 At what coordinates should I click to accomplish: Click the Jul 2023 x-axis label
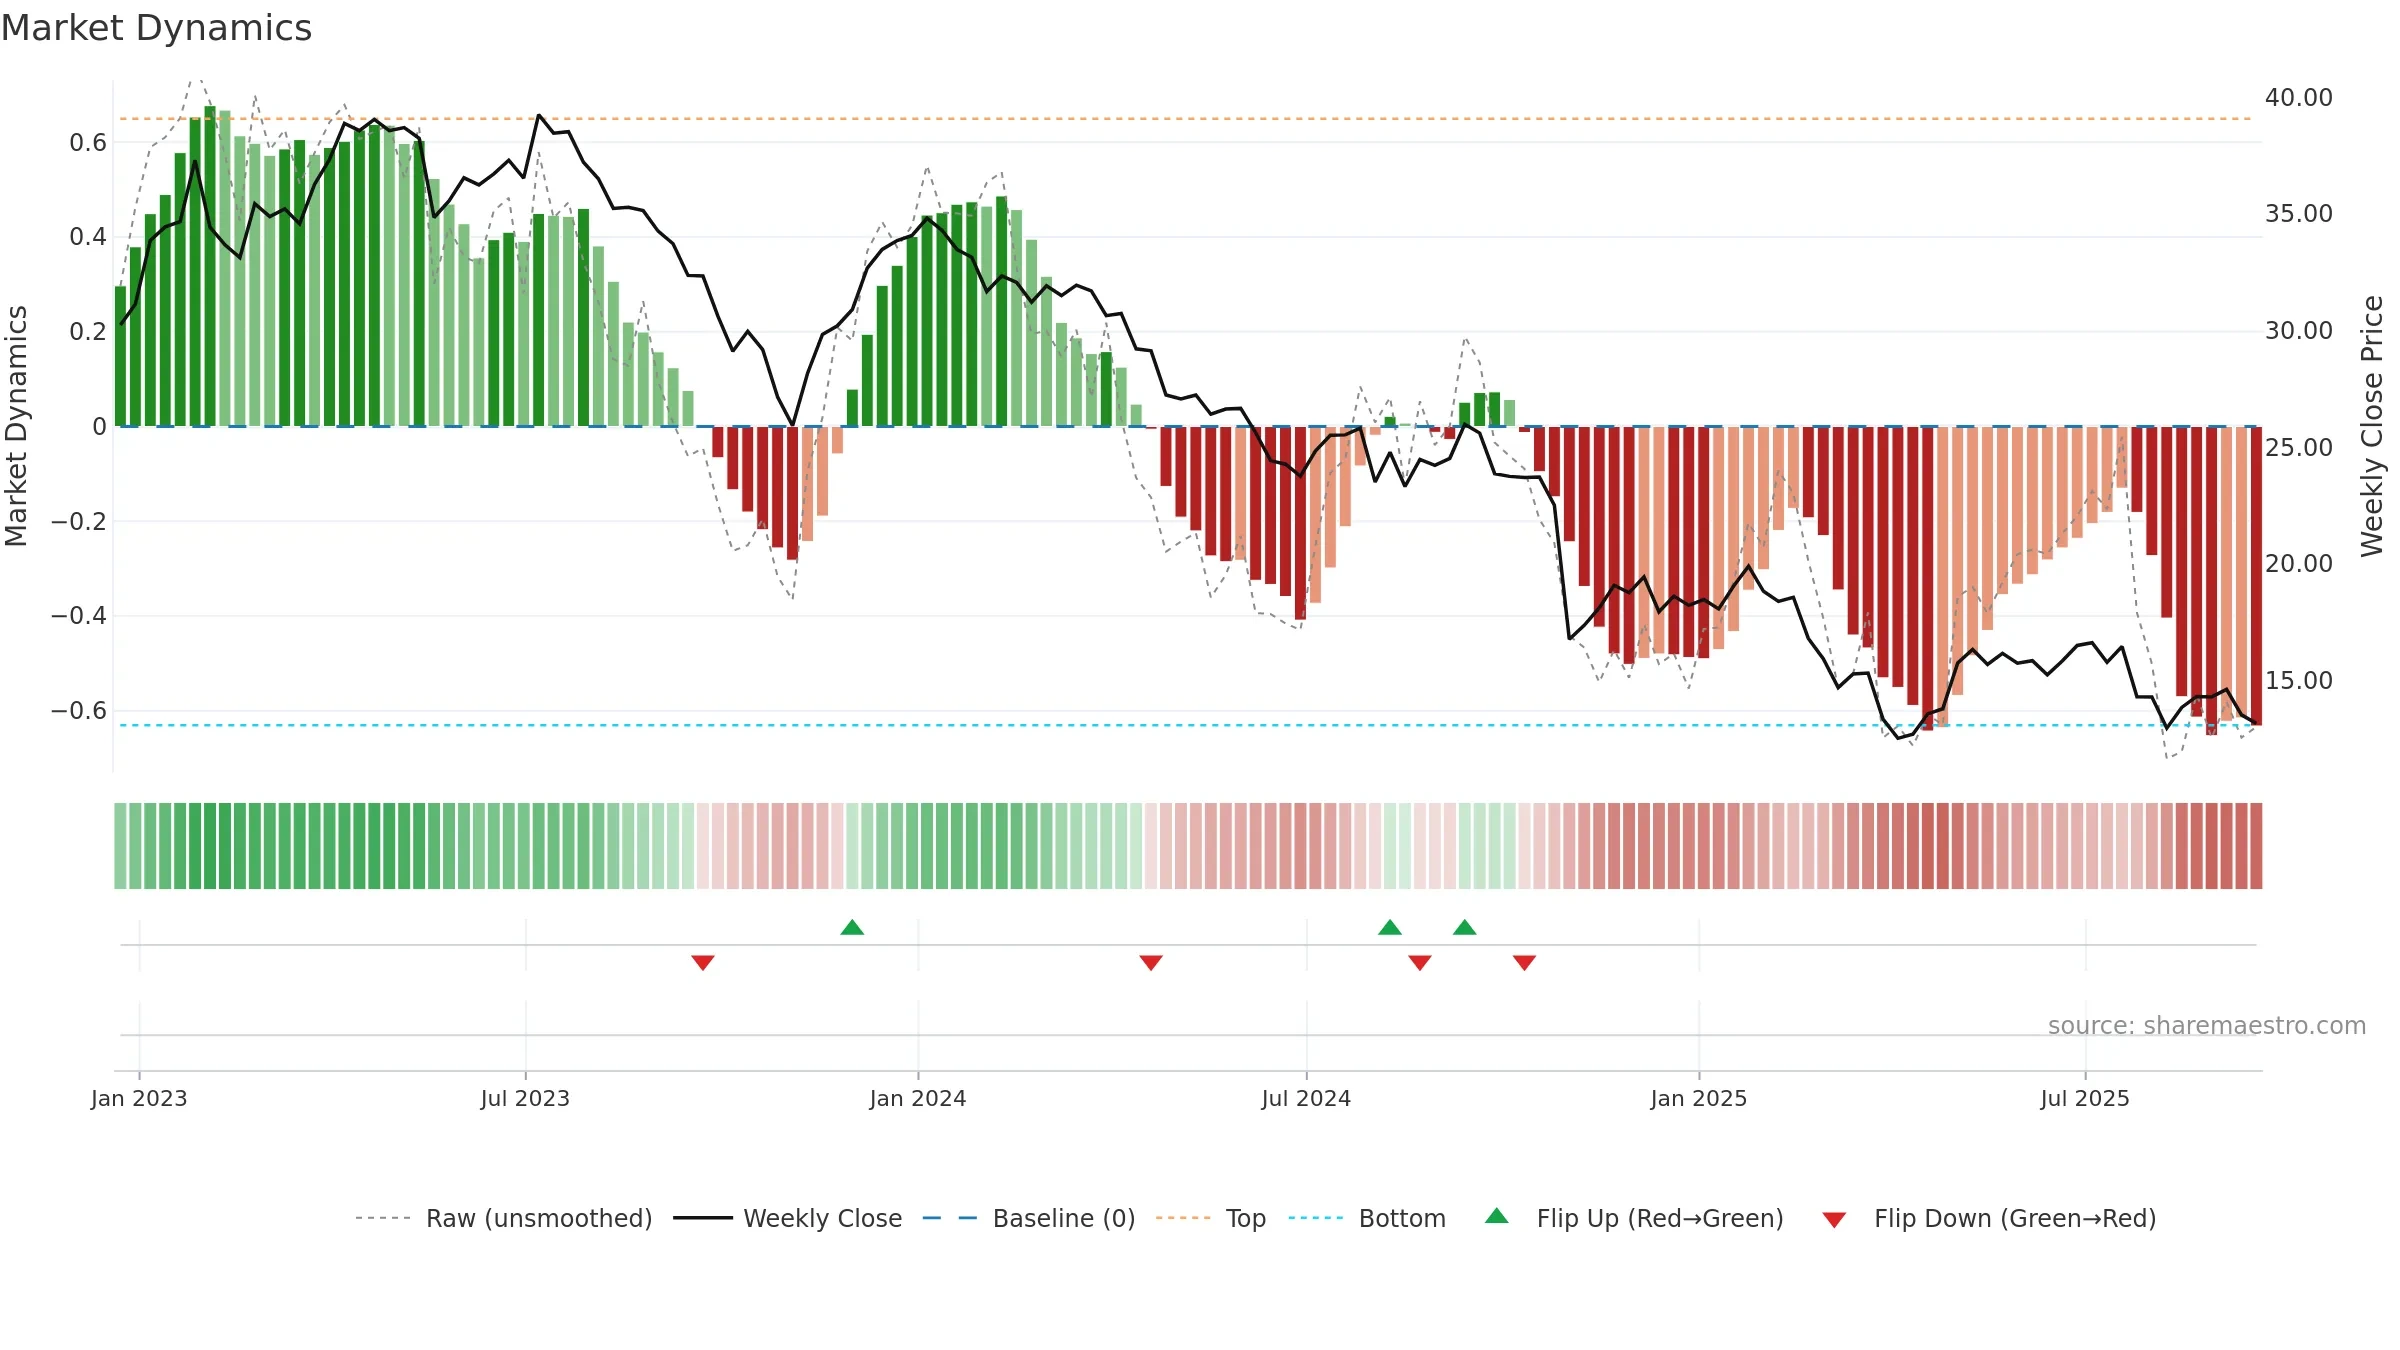coord(525,1098)
